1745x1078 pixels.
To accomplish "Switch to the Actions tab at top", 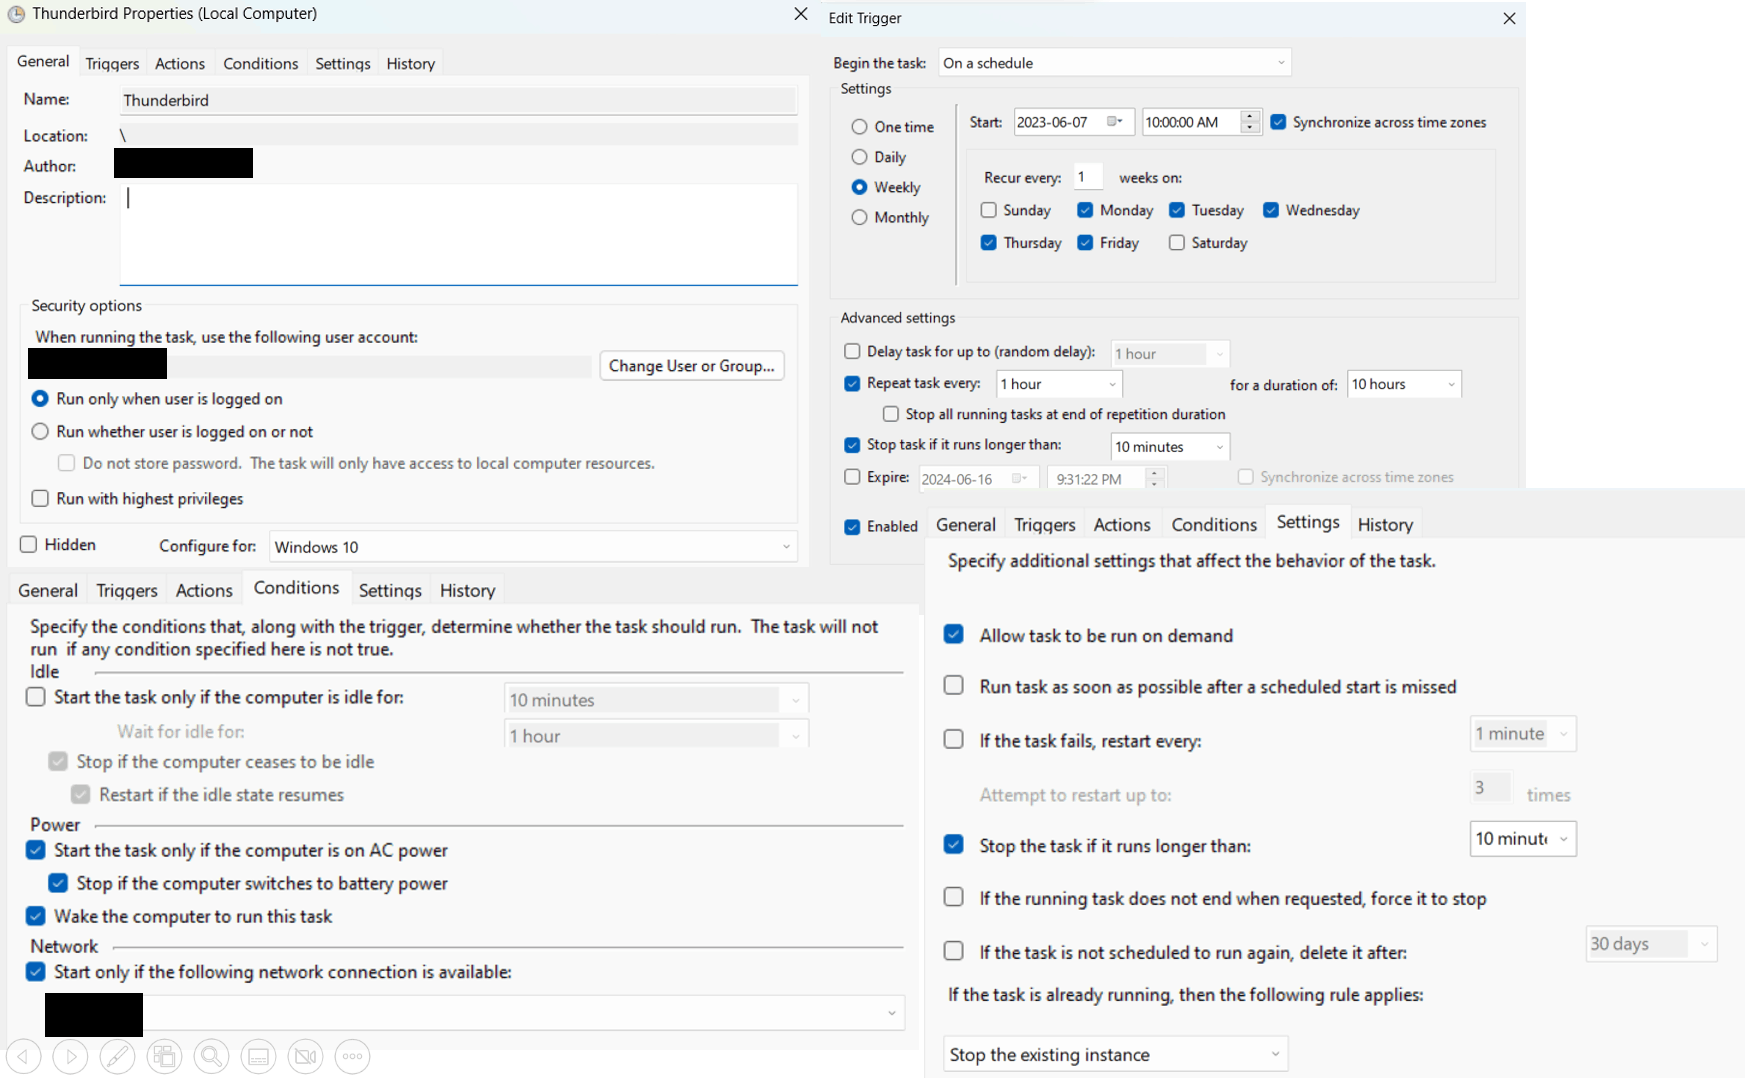I will pyautogui.click(x=180, y=64).
